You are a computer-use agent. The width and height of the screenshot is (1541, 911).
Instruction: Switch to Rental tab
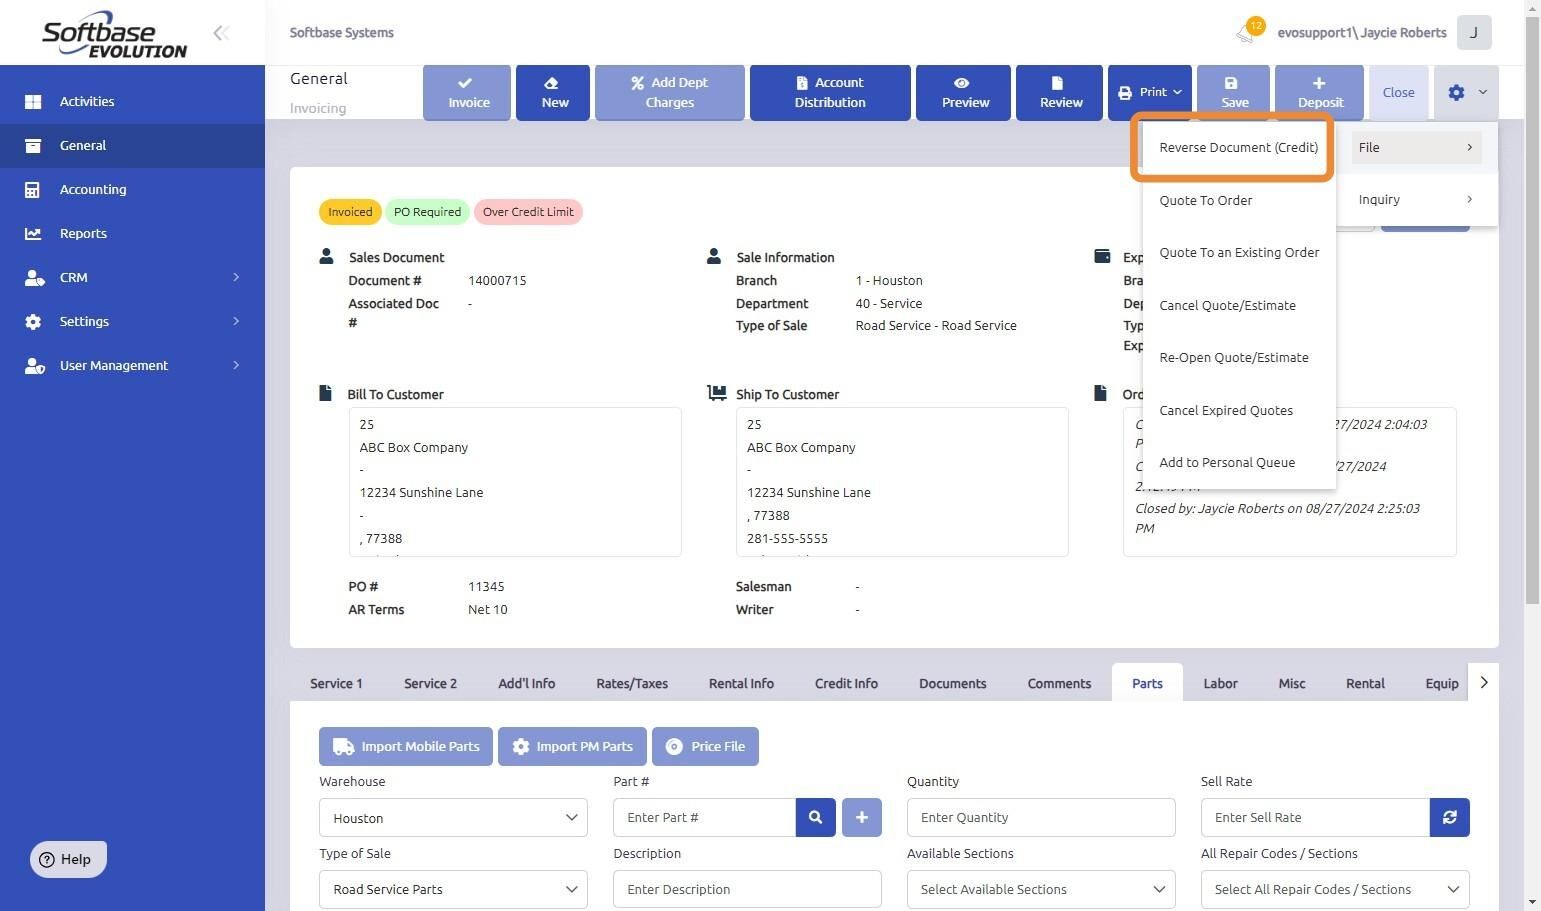point(1365,684)
